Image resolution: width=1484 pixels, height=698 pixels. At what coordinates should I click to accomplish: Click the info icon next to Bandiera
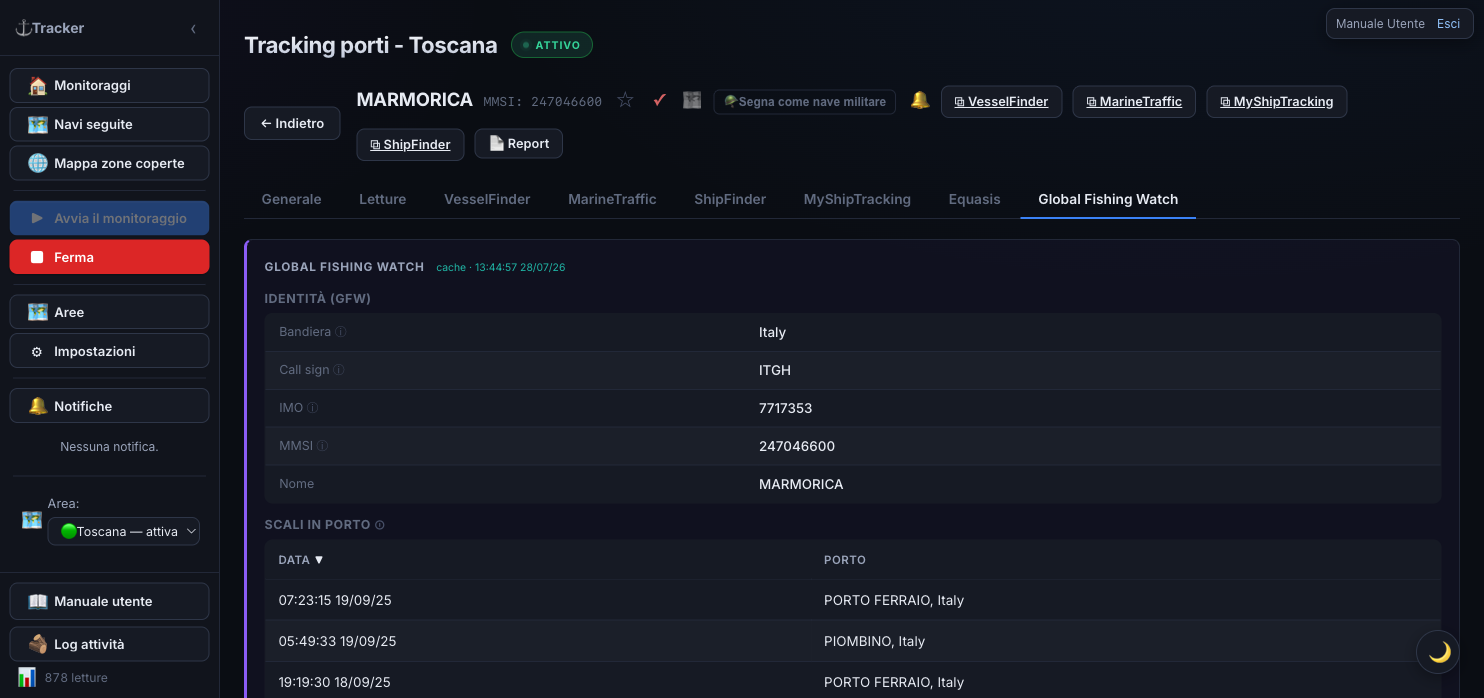click(341, 332)
